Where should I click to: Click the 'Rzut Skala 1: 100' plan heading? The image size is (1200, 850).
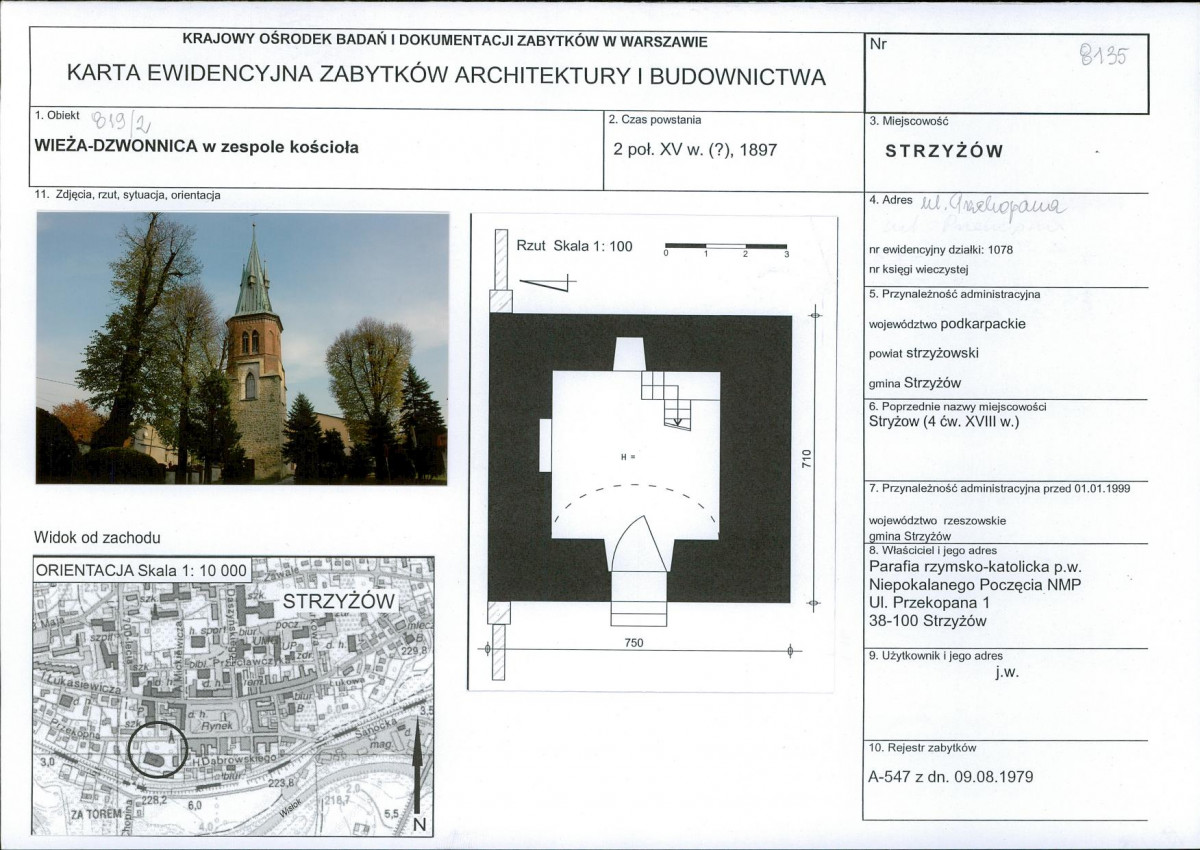[574, 246]
